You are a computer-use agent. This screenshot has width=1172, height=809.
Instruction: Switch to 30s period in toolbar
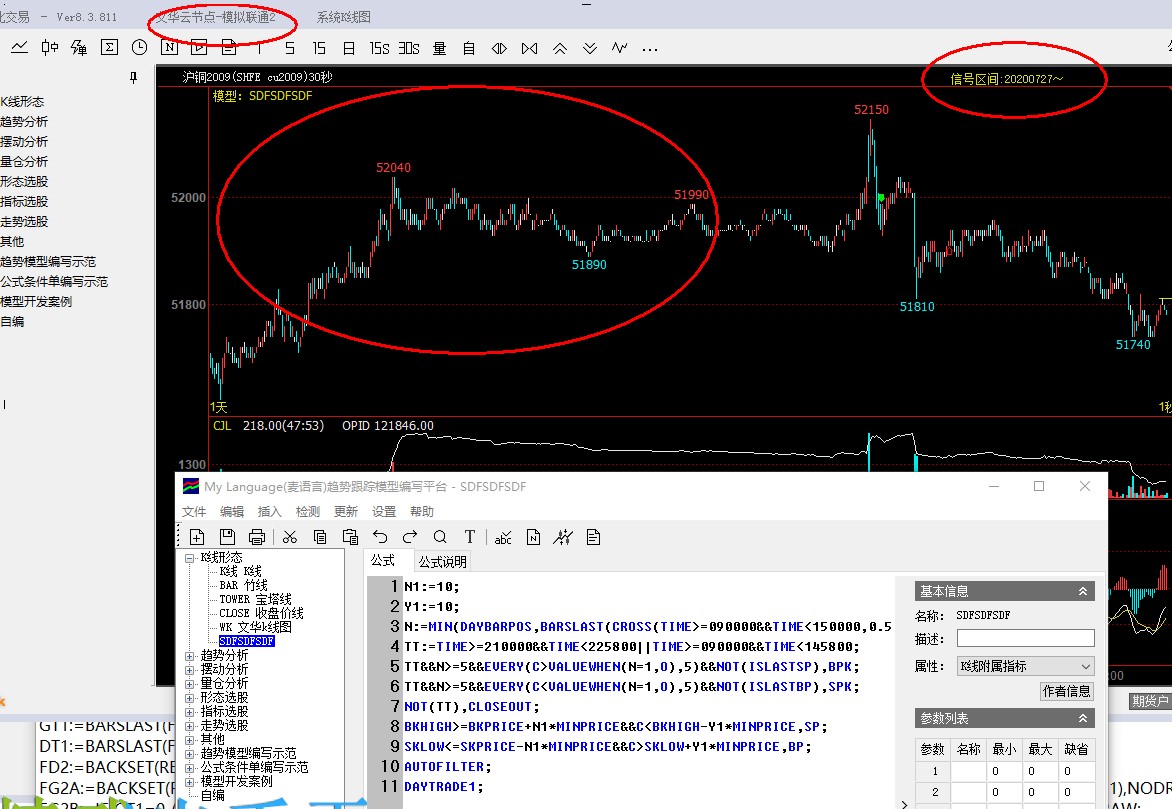(408, 48)
